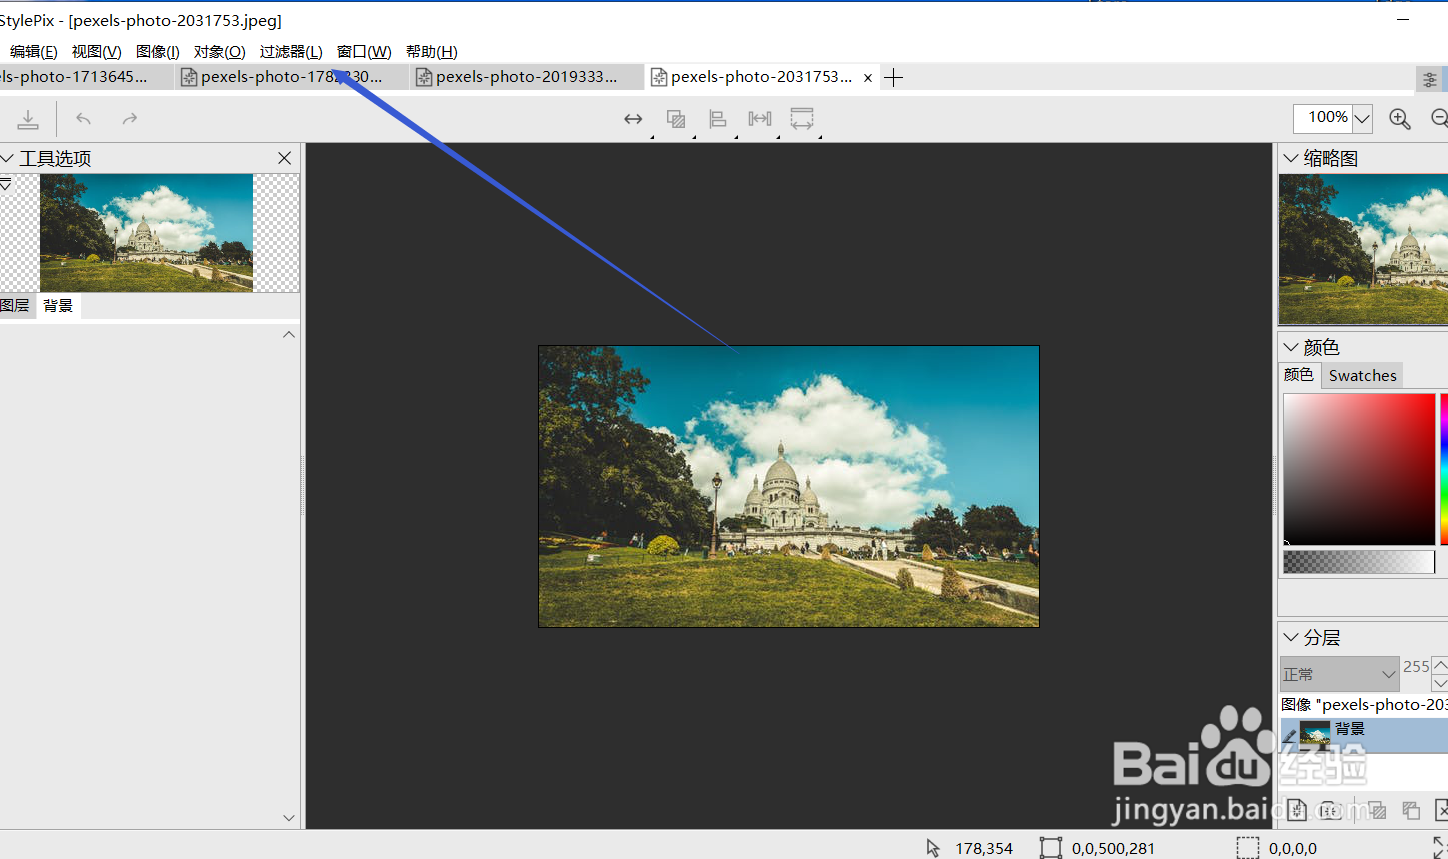The image size is (1448, 859).
Task: Click the distribute horizontal spacing icon
Action: coord(760,119)
